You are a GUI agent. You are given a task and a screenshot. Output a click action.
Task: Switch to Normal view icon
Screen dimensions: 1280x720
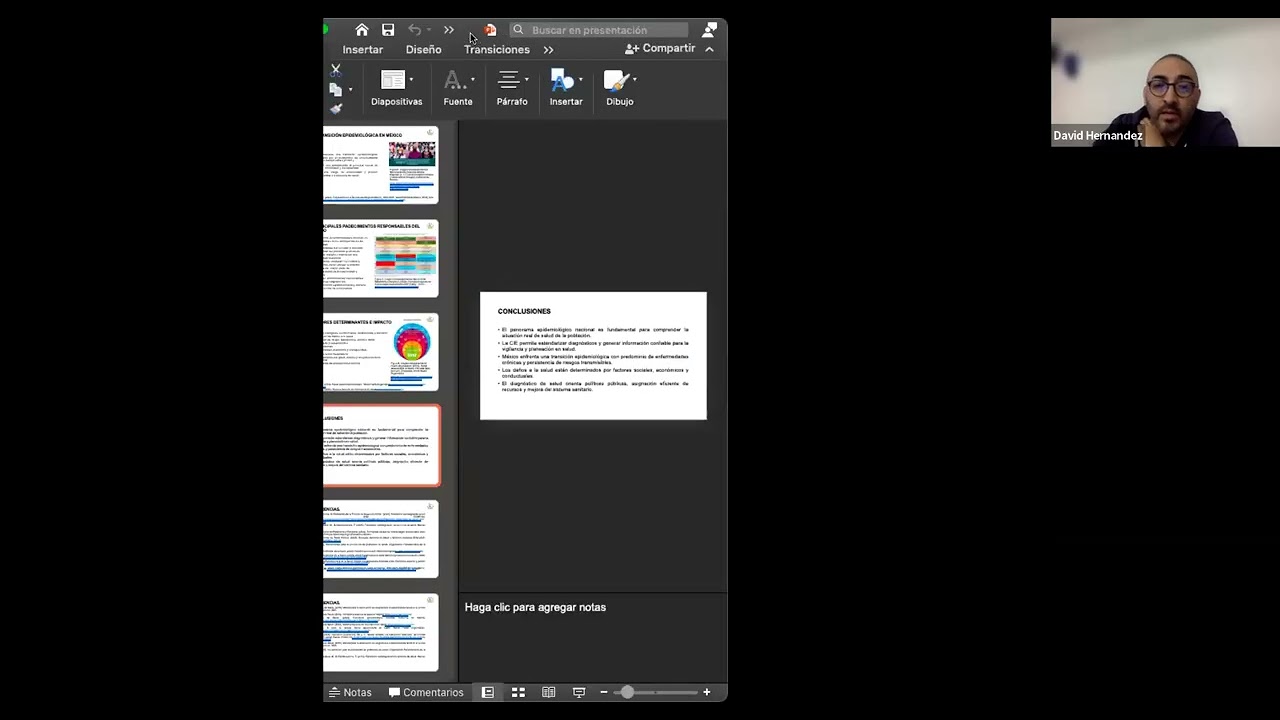(488, 692)
